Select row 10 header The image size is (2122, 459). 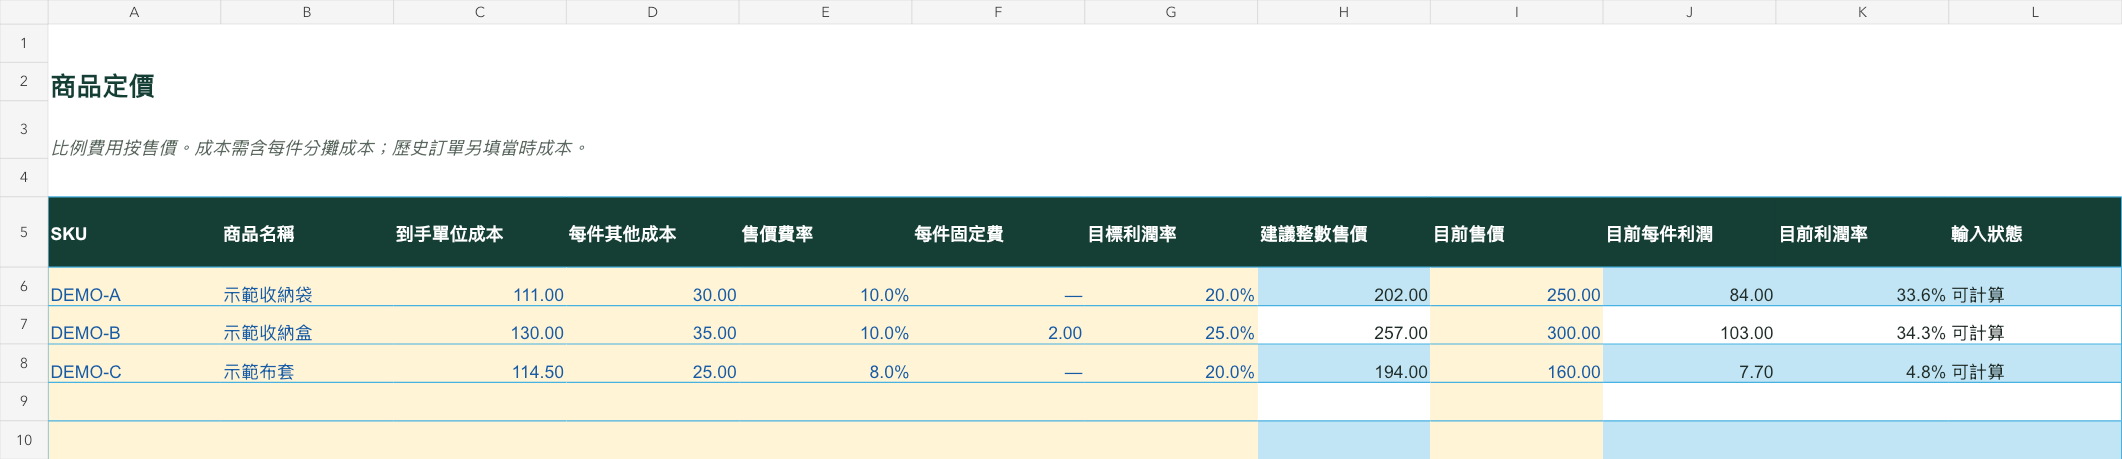(x=24, y=440)
